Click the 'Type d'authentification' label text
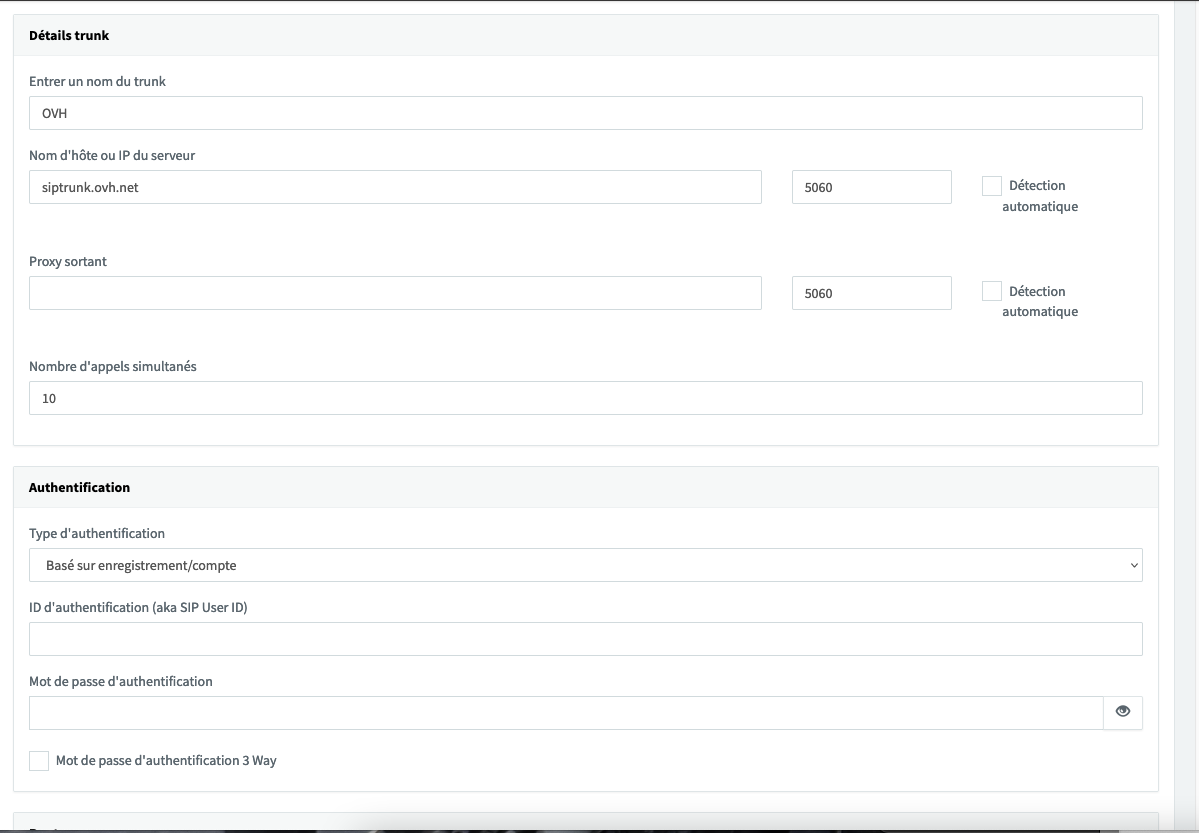1199x833 pixels. (x=97, y=533)
